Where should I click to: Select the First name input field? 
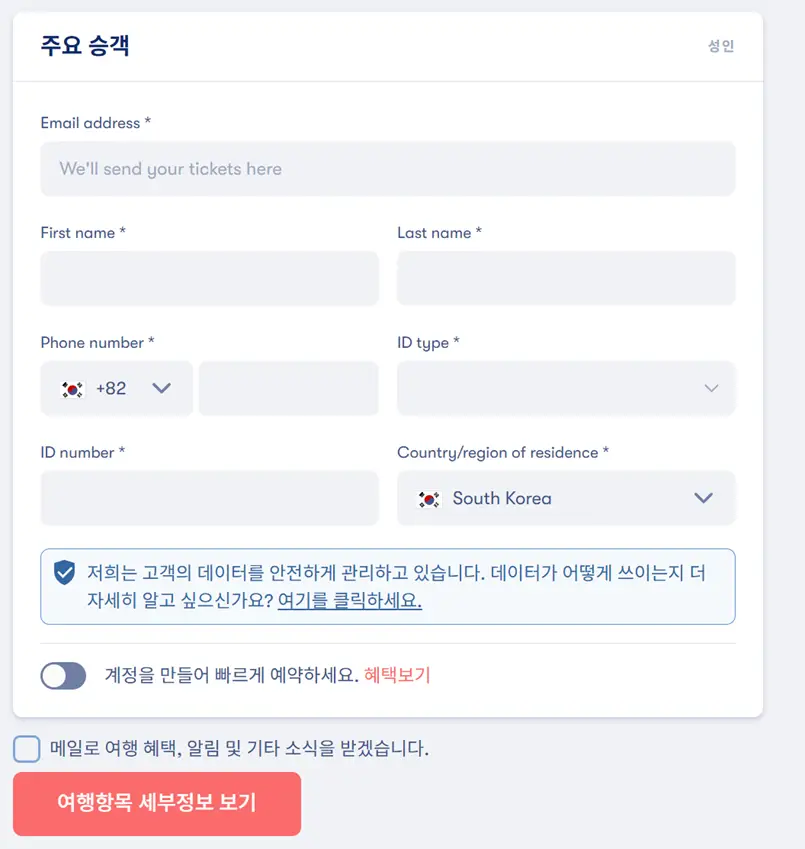pyautogui.click(x=209, y=278)
